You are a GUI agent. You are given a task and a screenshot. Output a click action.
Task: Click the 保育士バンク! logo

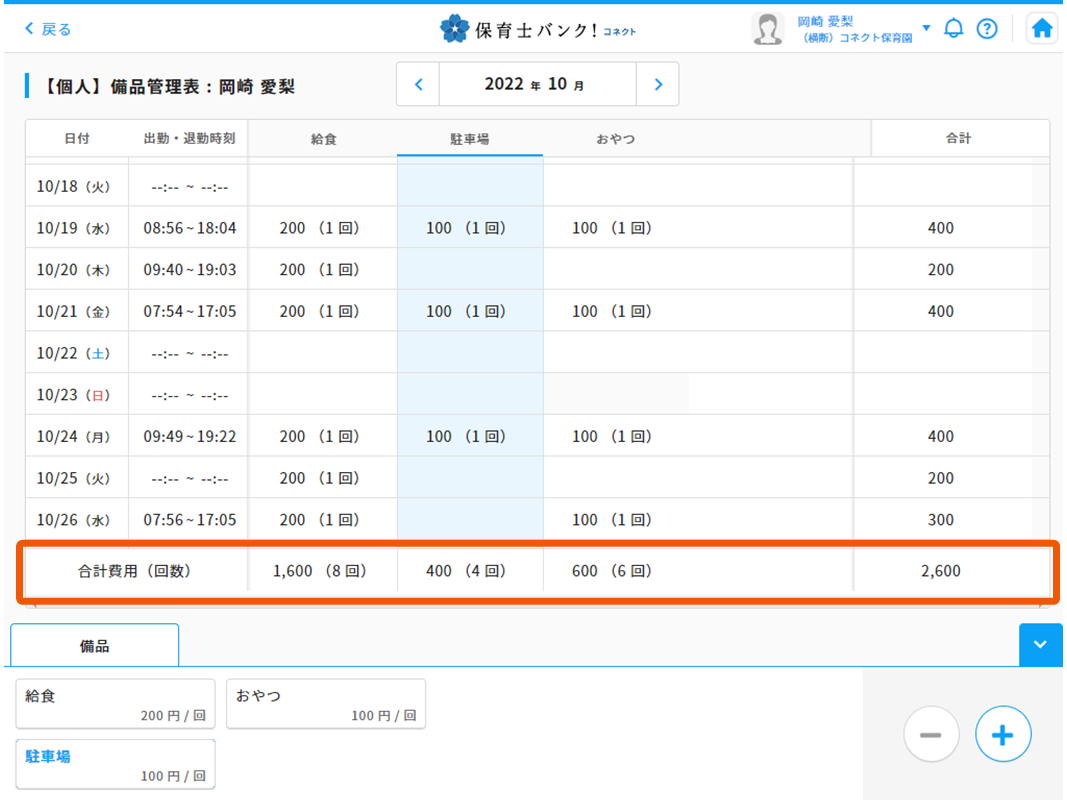tap(537, 30)
